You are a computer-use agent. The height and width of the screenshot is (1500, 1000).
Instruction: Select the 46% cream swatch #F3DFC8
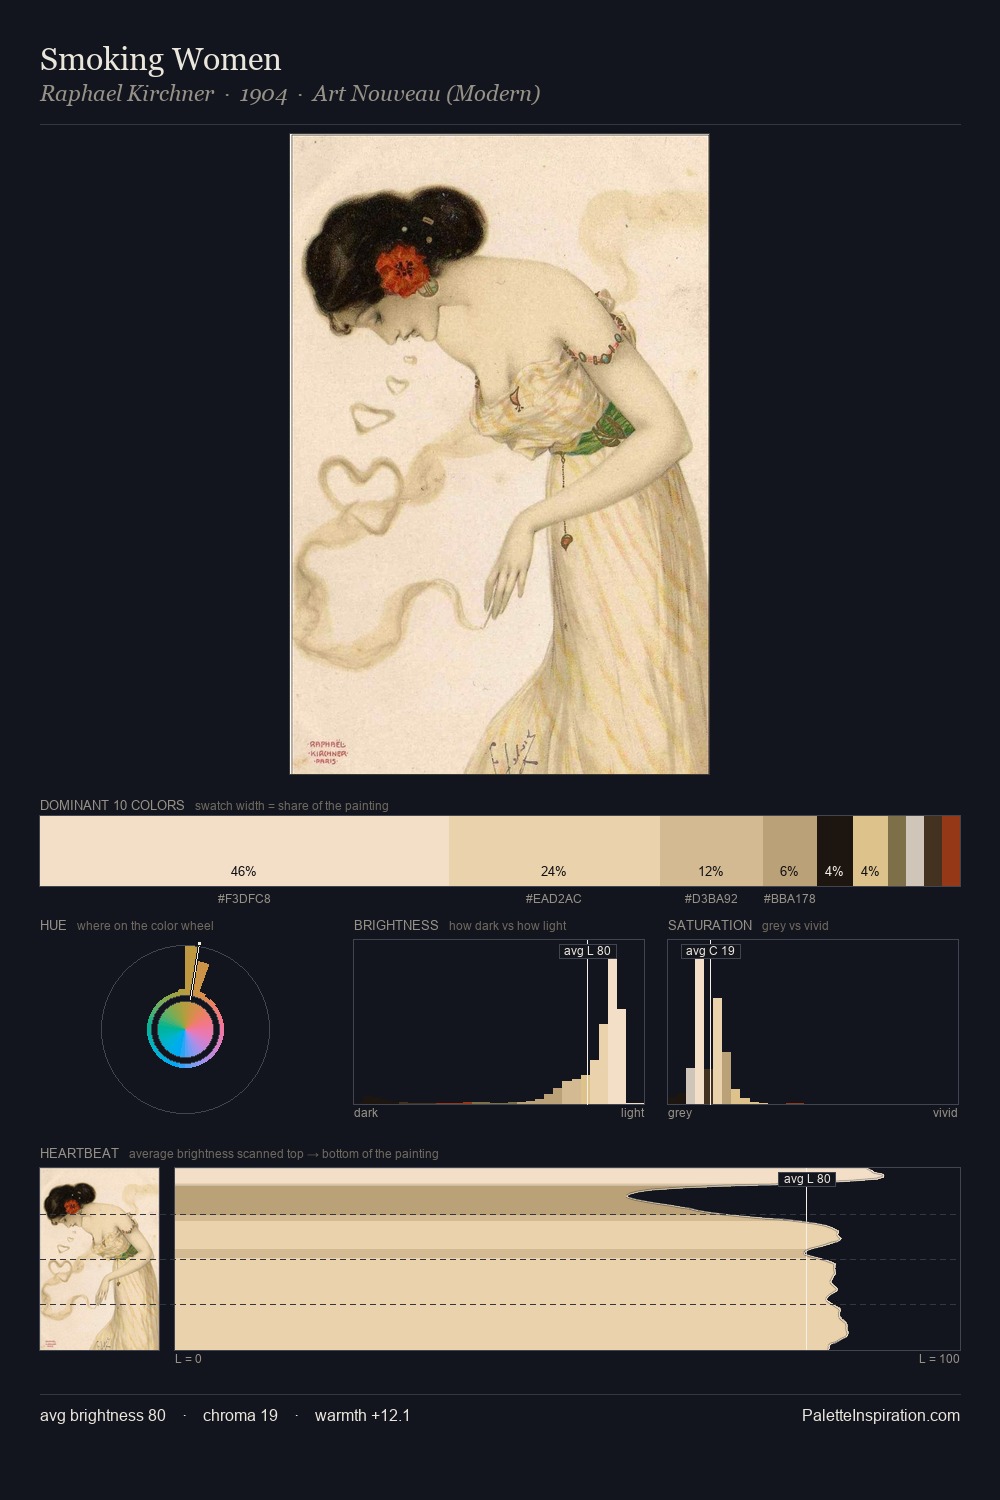coord(244,851)
